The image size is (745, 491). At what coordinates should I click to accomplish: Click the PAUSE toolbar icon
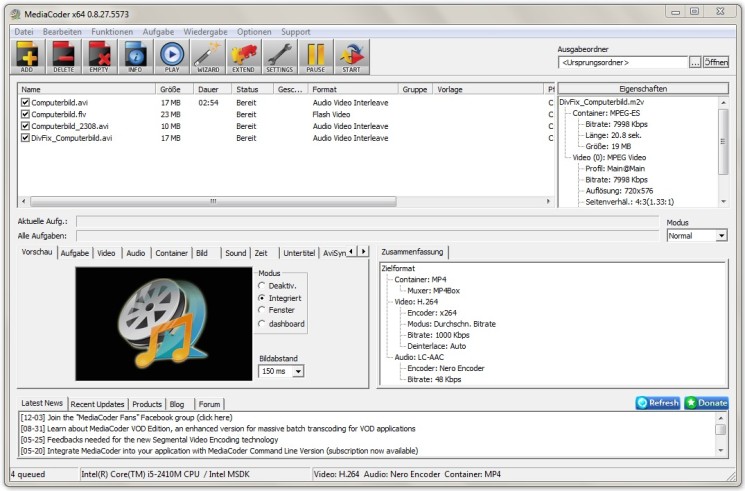316,57
